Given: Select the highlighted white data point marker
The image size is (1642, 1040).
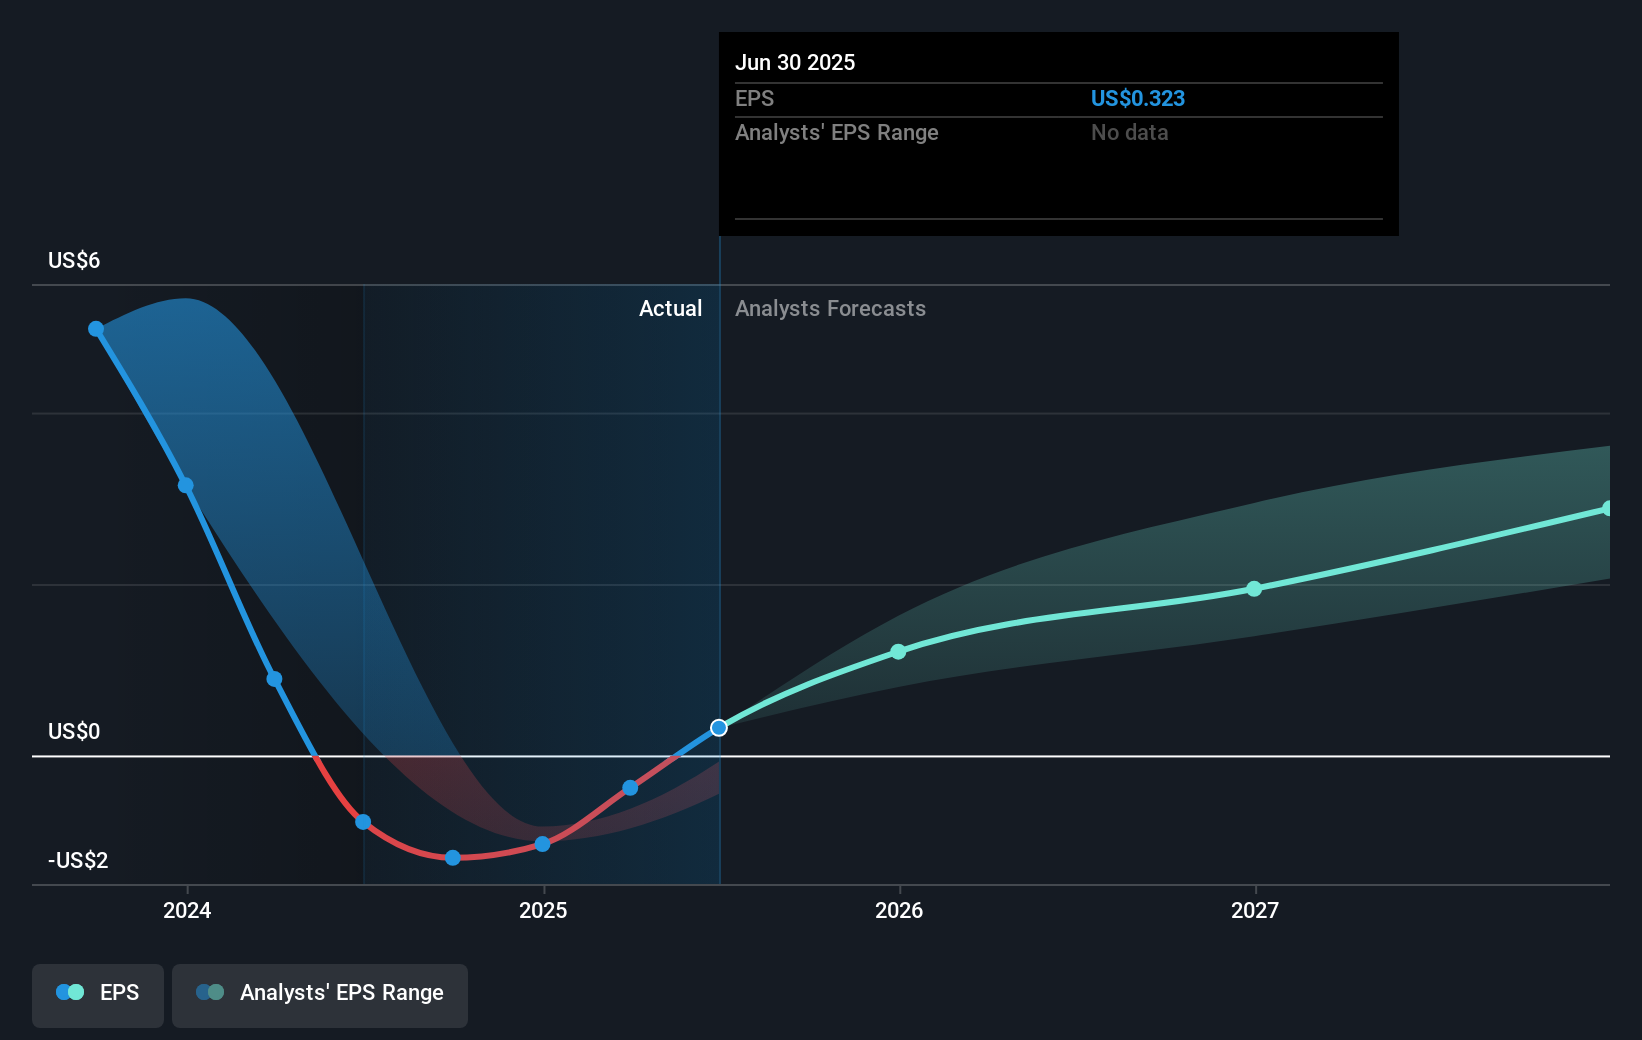Looking at the screenshot, I should pyautogui.click(x=718, y=728).
